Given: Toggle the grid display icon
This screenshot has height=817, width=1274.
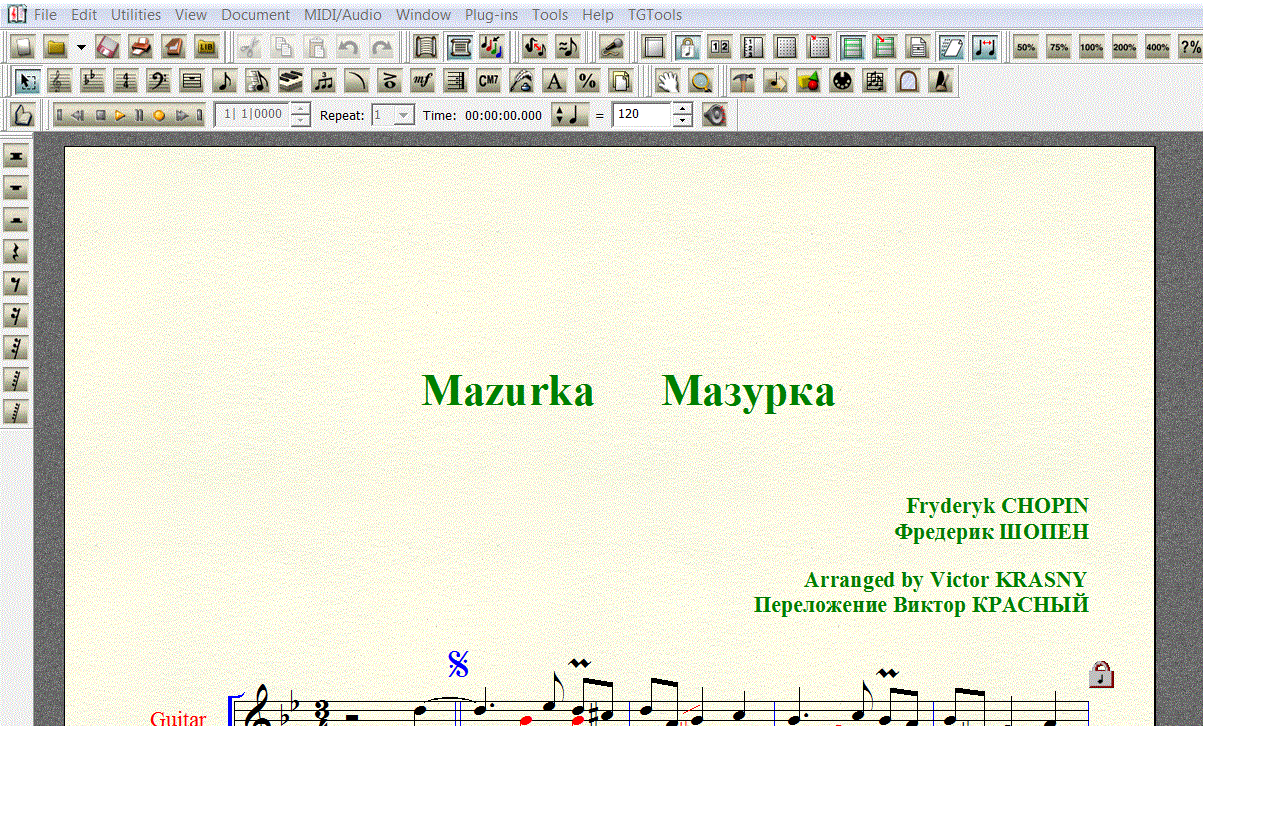Looking at the screenshot, I should pos(786,47).
